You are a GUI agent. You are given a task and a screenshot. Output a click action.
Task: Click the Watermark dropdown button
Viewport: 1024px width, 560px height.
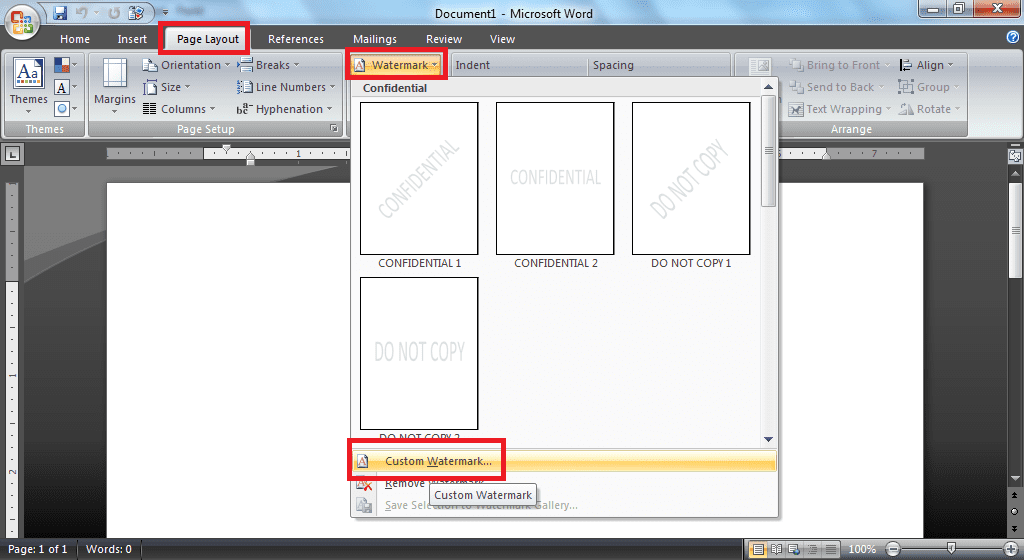(x=396, y=65)
